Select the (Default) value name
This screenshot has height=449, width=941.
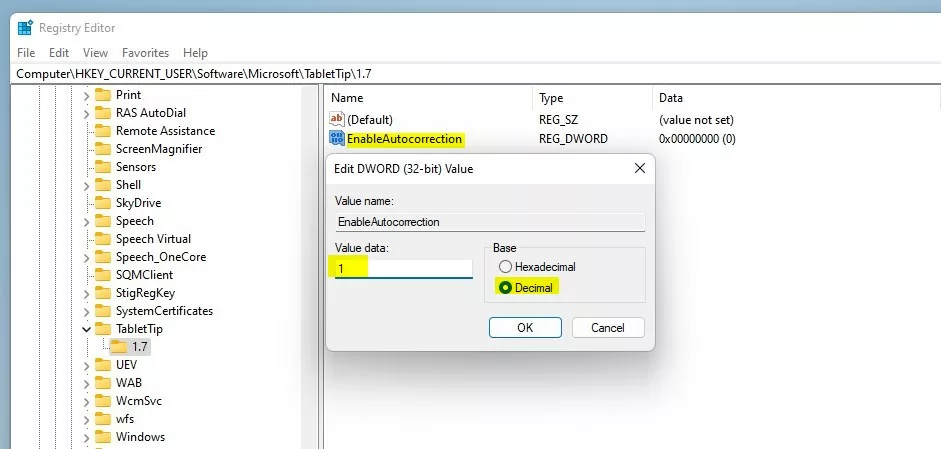pos(370,120)
